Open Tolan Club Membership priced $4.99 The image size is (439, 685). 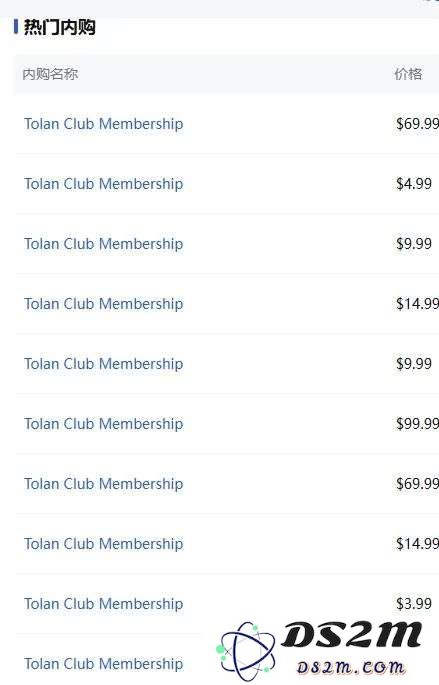[104, 184]
